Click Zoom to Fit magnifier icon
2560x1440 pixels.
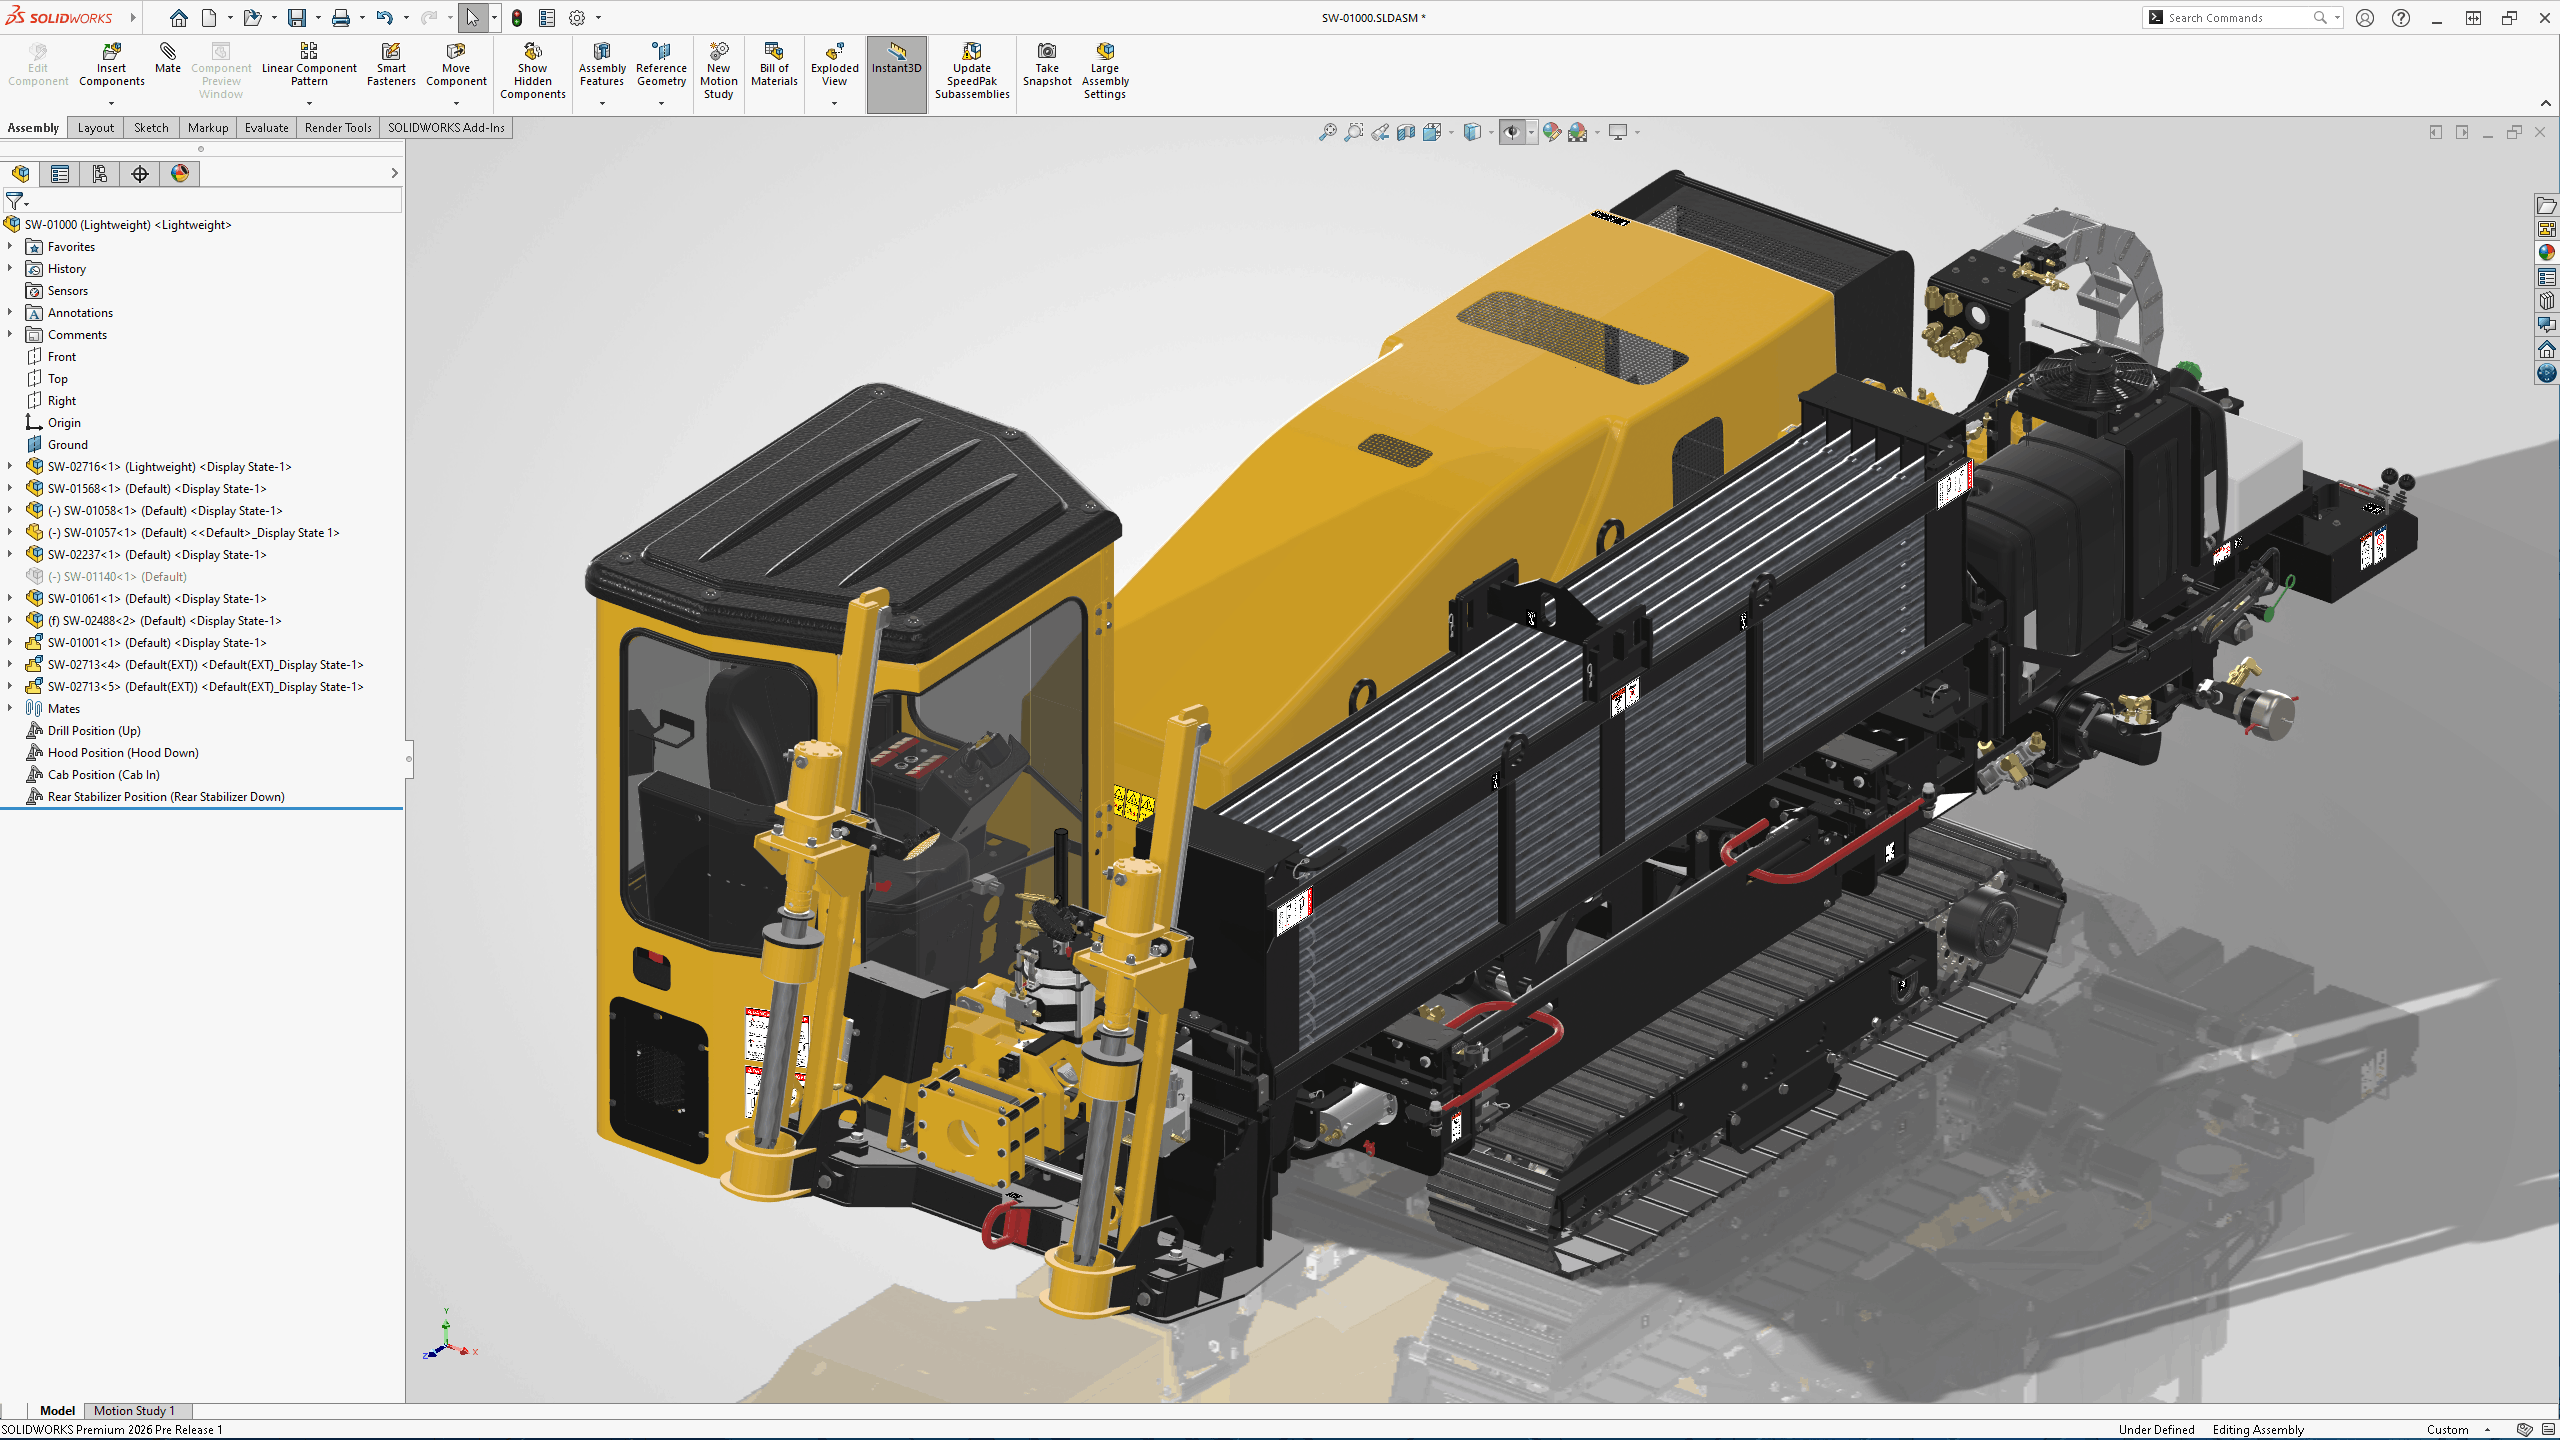tap(1328, 132)
